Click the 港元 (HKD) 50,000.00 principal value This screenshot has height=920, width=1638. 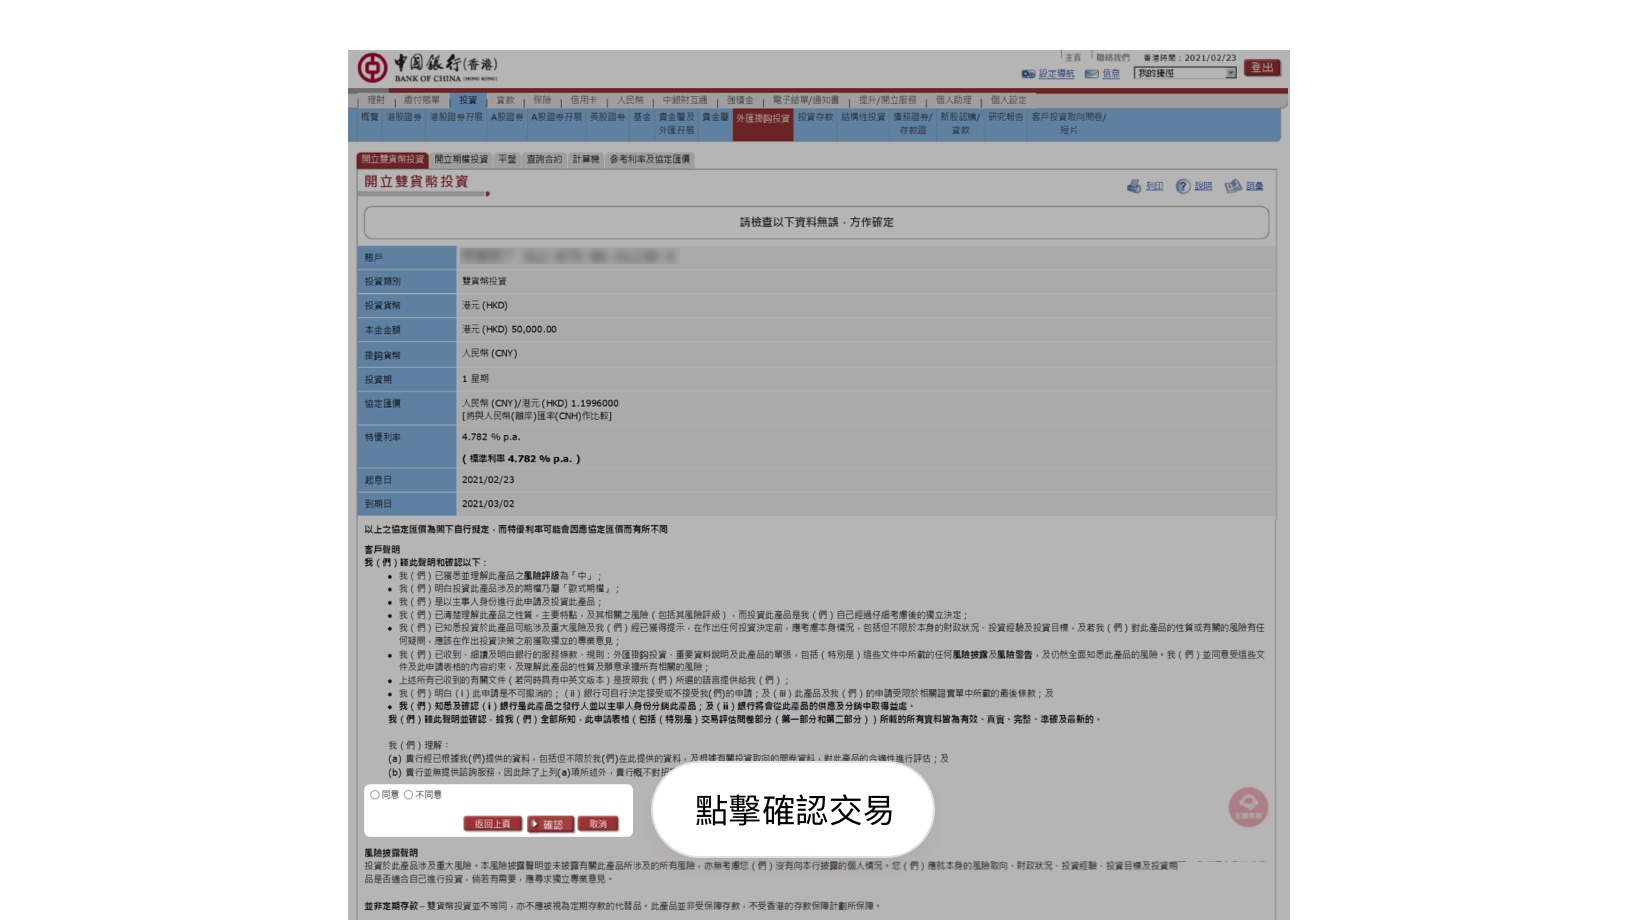[x=509, y=329]
